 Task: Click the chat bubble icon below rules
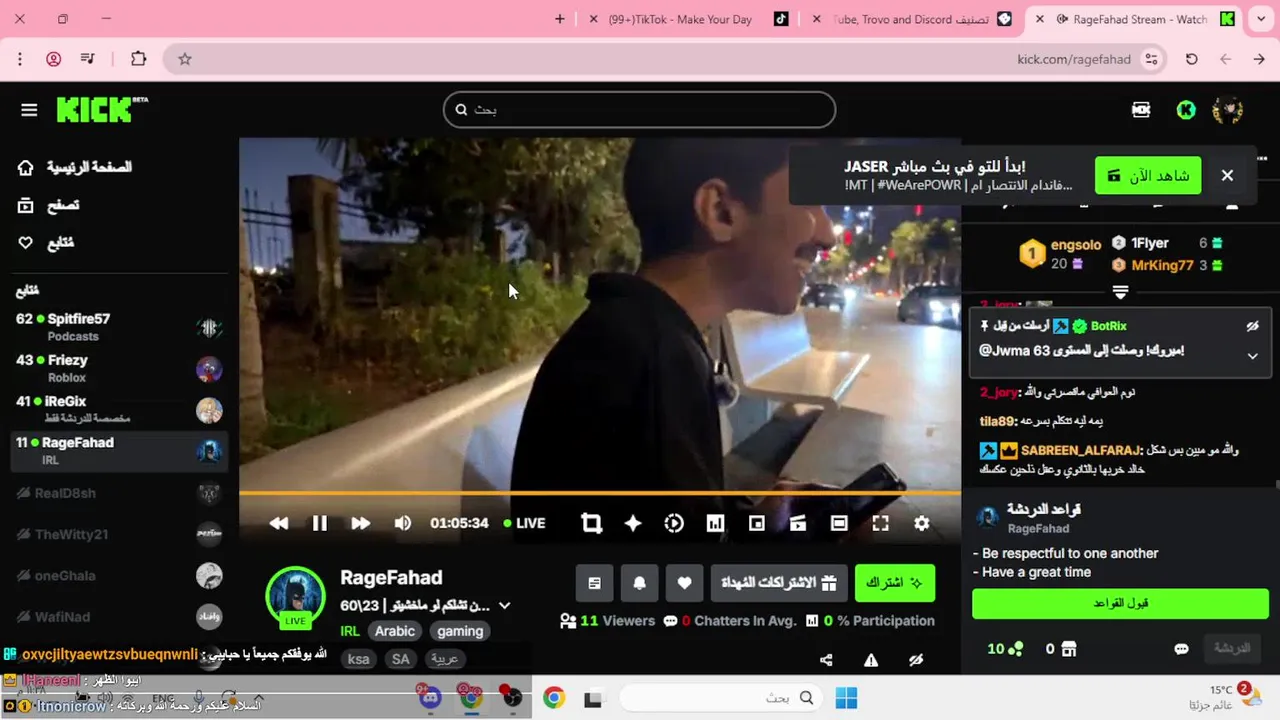[x=1181, y=649]
